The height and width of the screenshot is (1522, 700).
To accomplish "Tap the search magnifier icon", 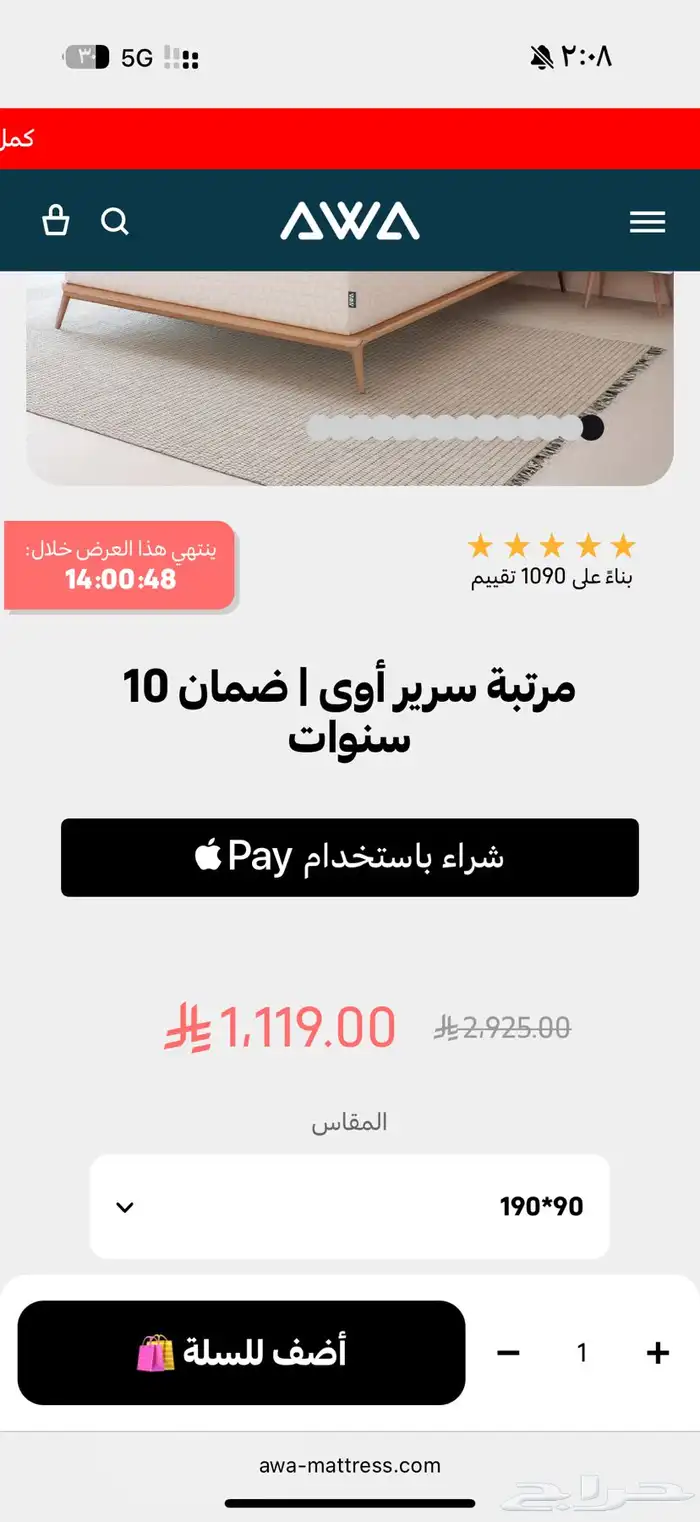I will [116, 221].
